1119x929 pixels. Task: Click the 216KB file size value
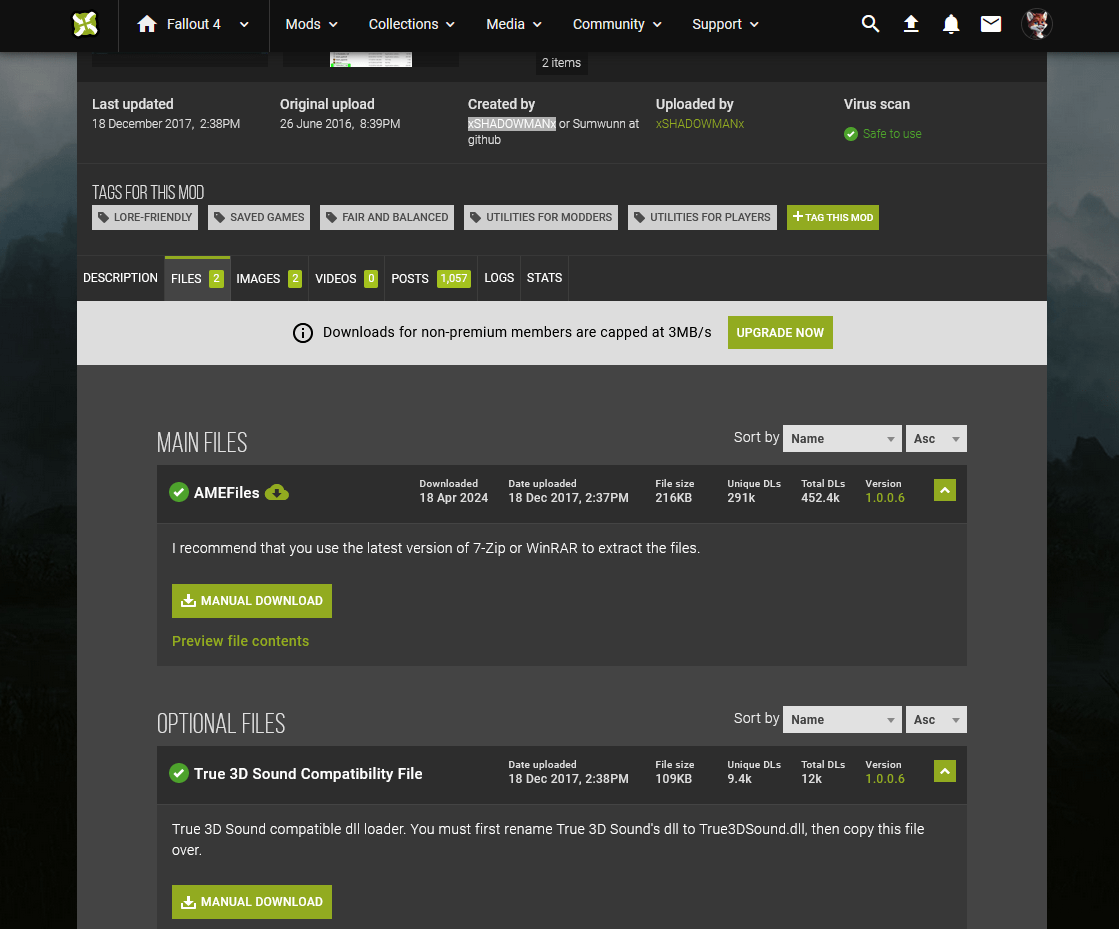(674, 498)
